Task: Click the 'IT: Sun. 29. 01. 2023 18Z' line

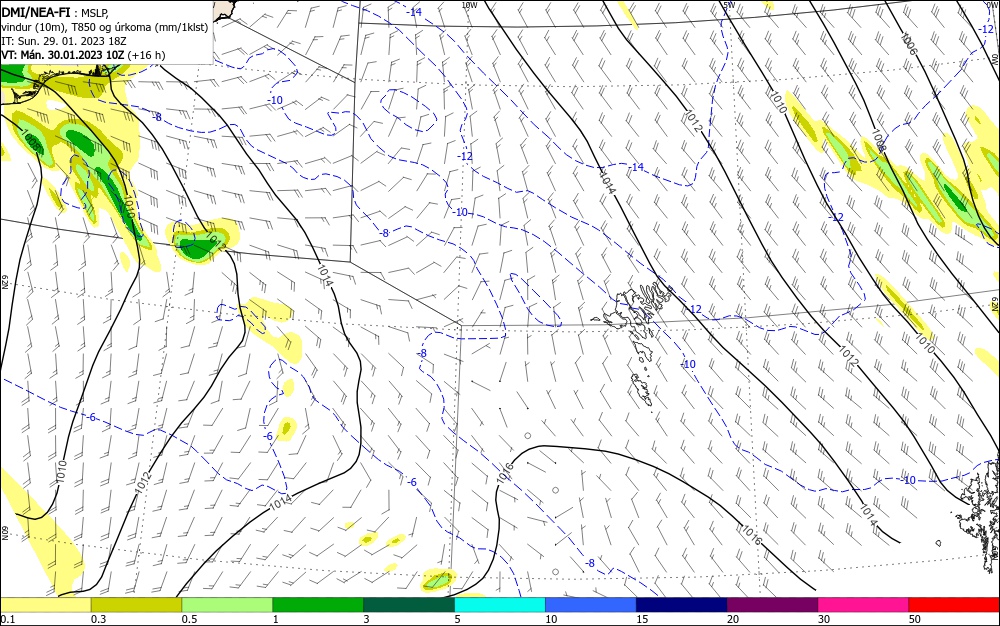Action: (64, 41)
